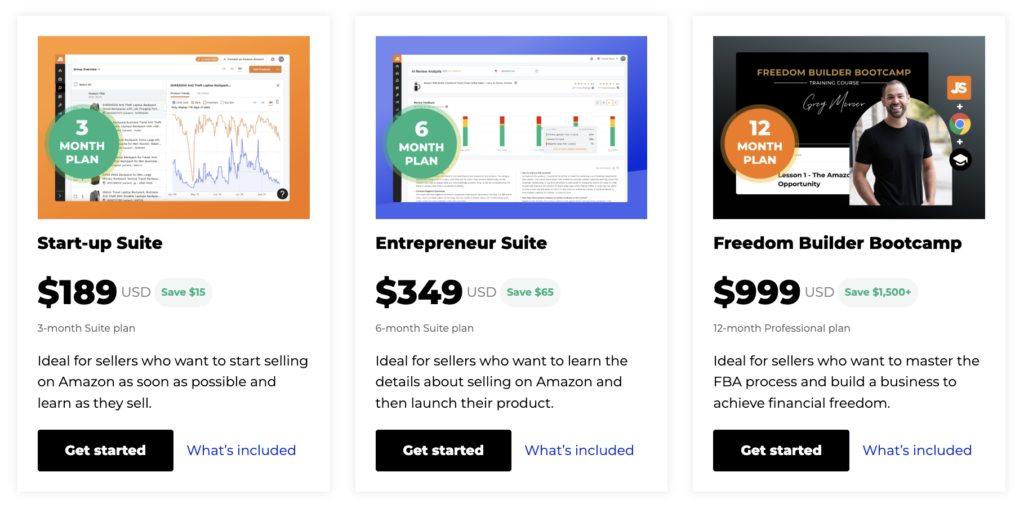The image size is (1024, 508).
Task: Click the graduation cap icon
Action: click(960, 159)
